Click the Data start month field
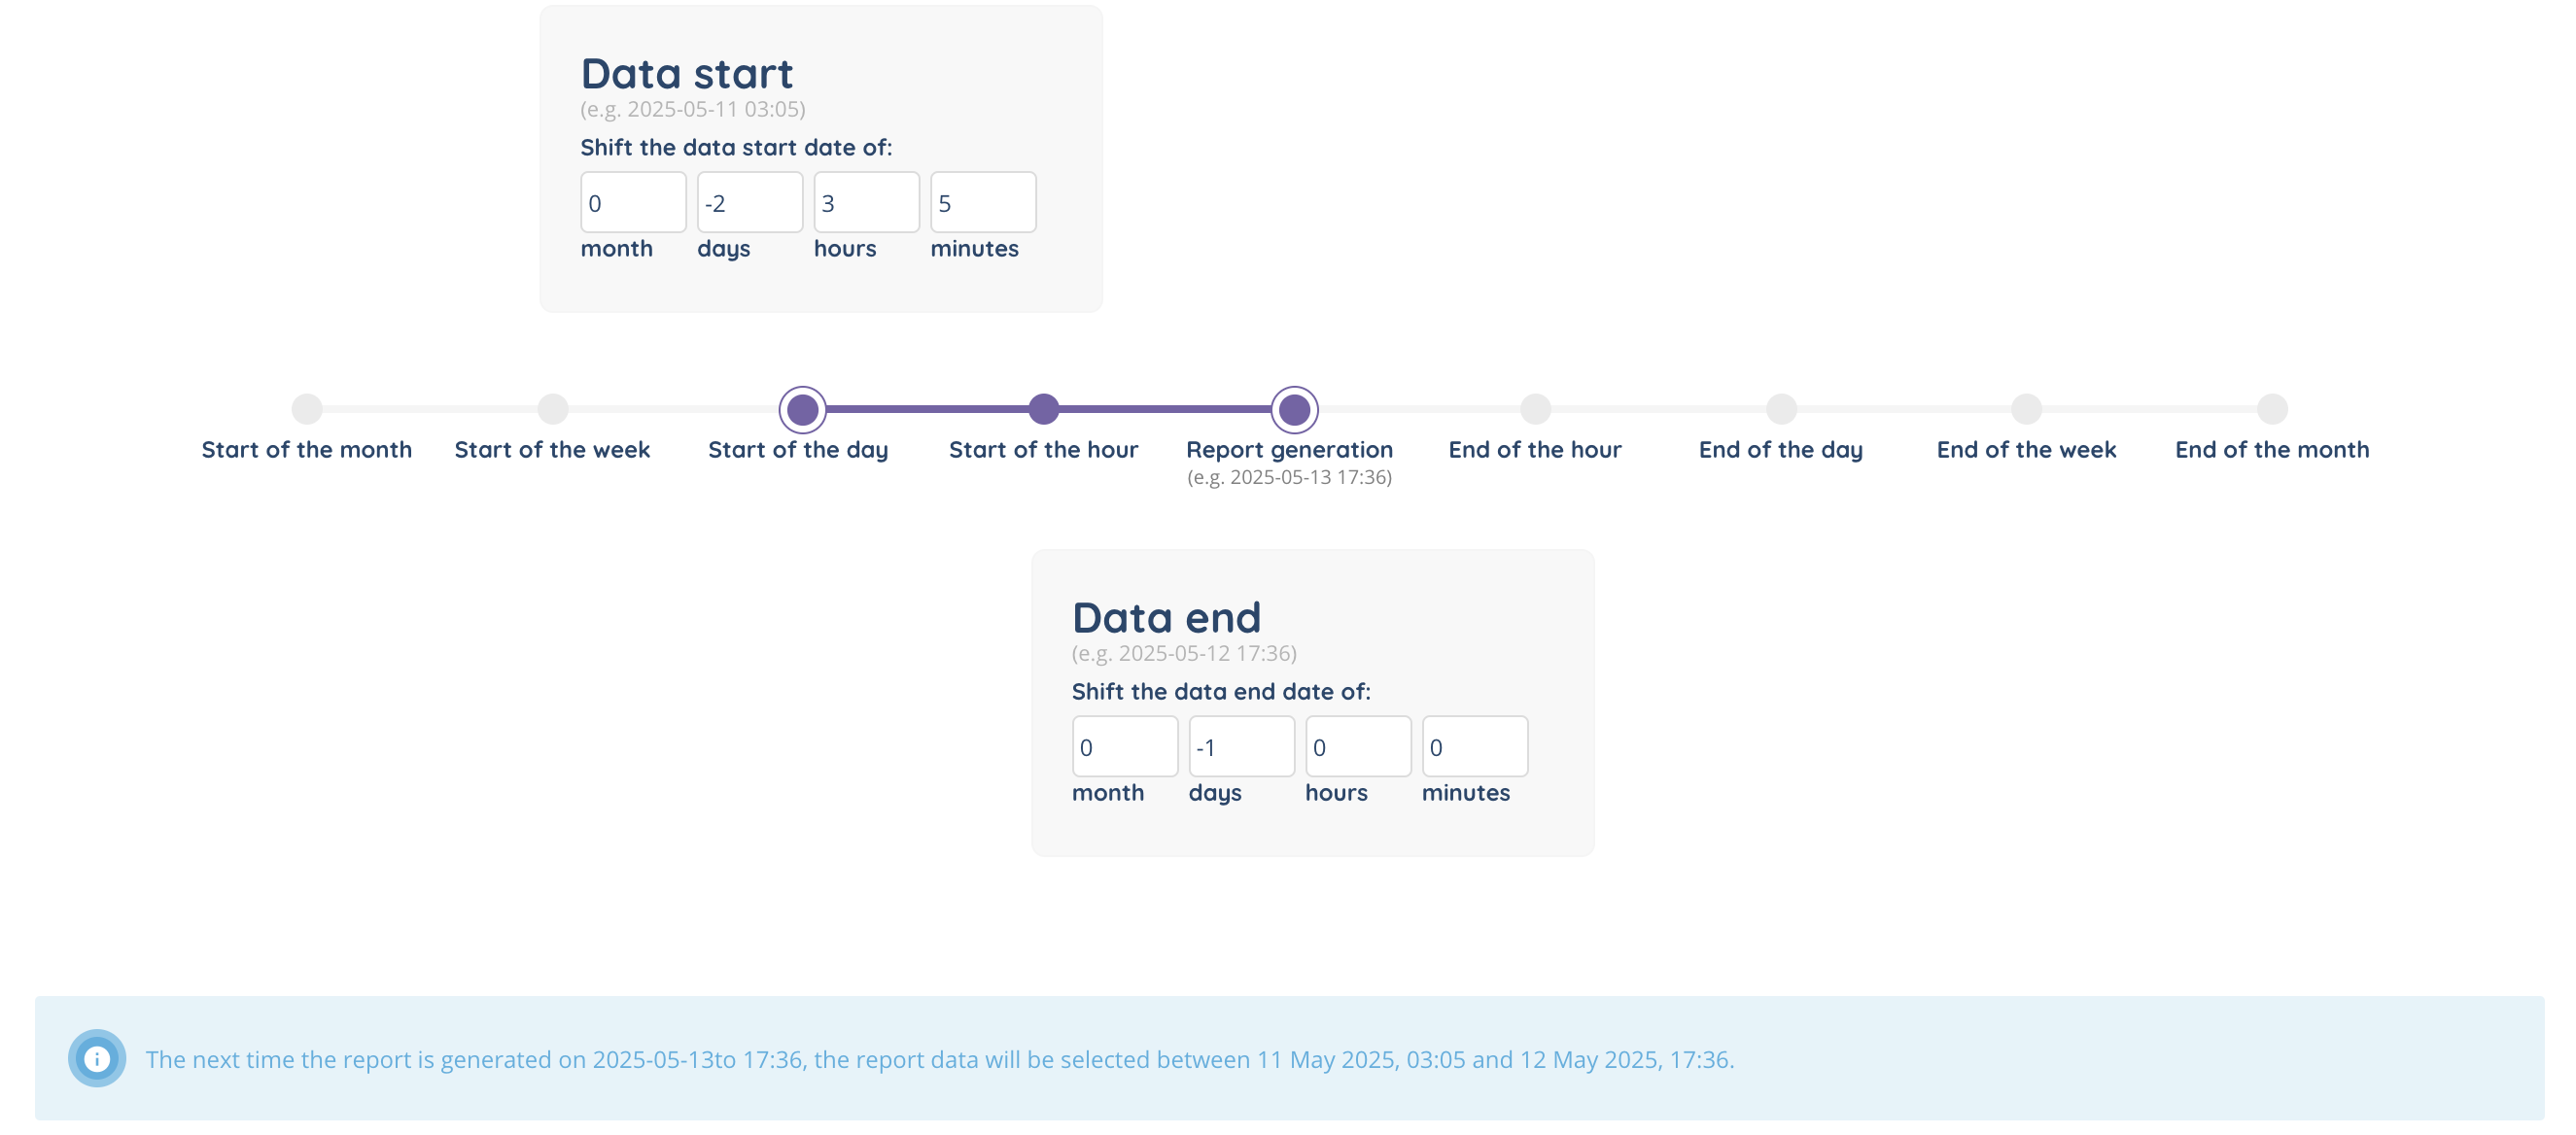2576x1135 pixels. coord(633,203)
